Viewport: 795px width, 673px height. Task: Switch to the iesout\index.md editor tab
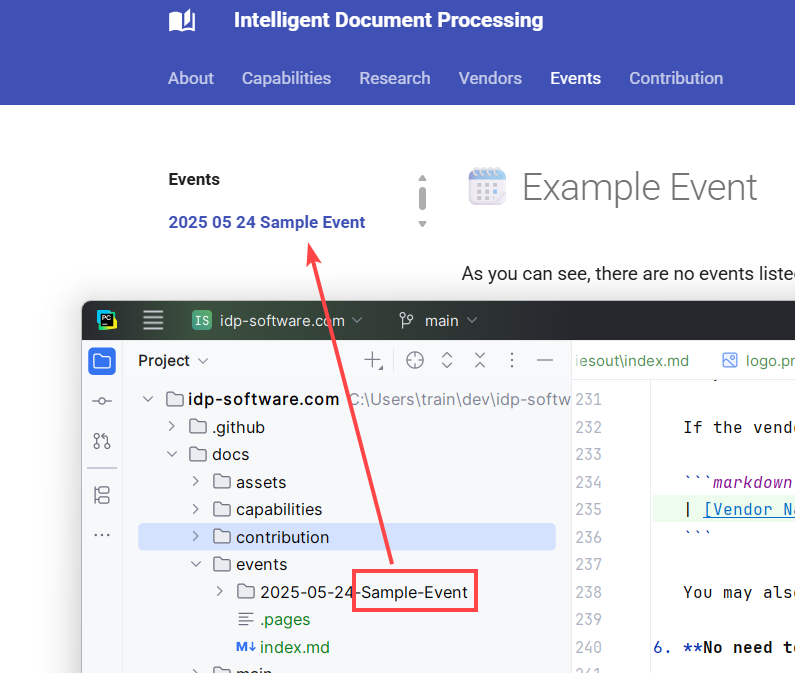click(632, 361)
